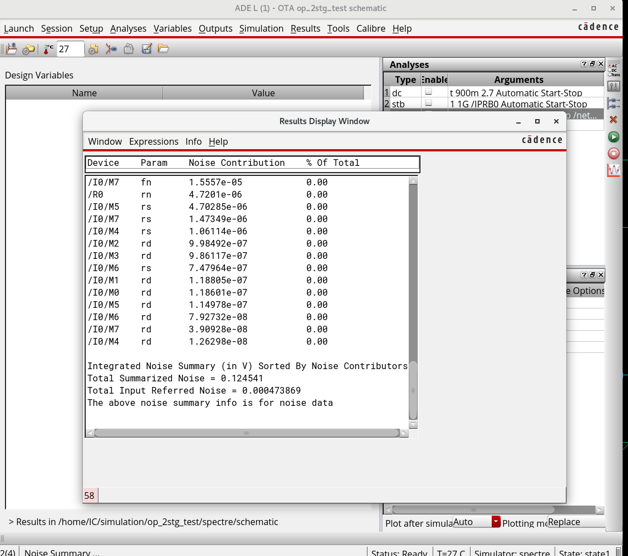Run simulation with the green play button
This screenshot has height=556, width=628.
coord(614,137)
